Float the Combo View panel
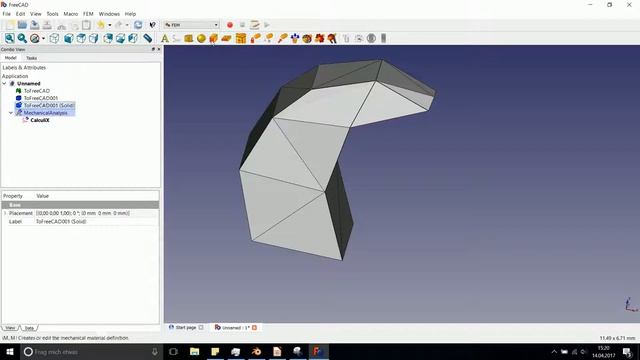 click(153, 49)
